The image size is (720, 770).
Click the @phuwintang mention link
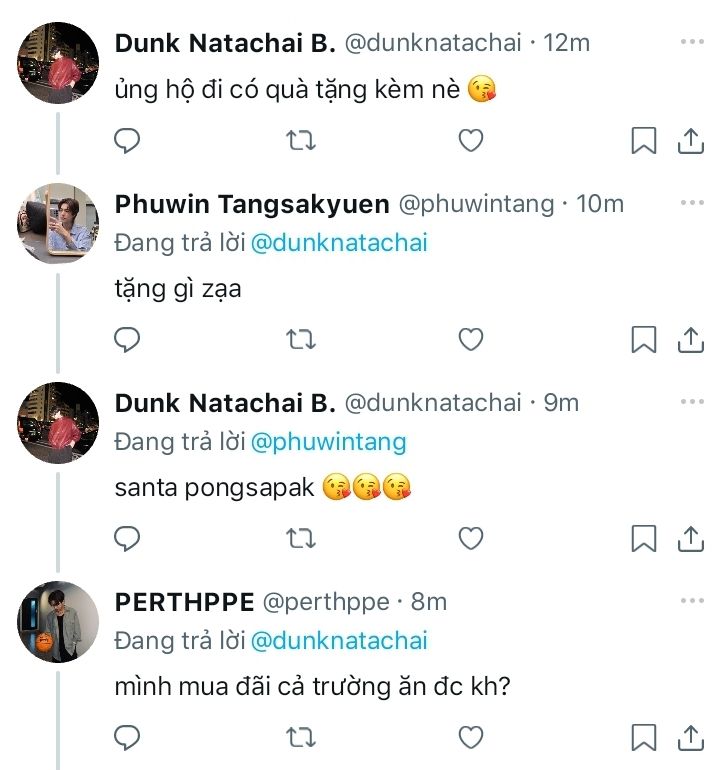tap(328, 441)
